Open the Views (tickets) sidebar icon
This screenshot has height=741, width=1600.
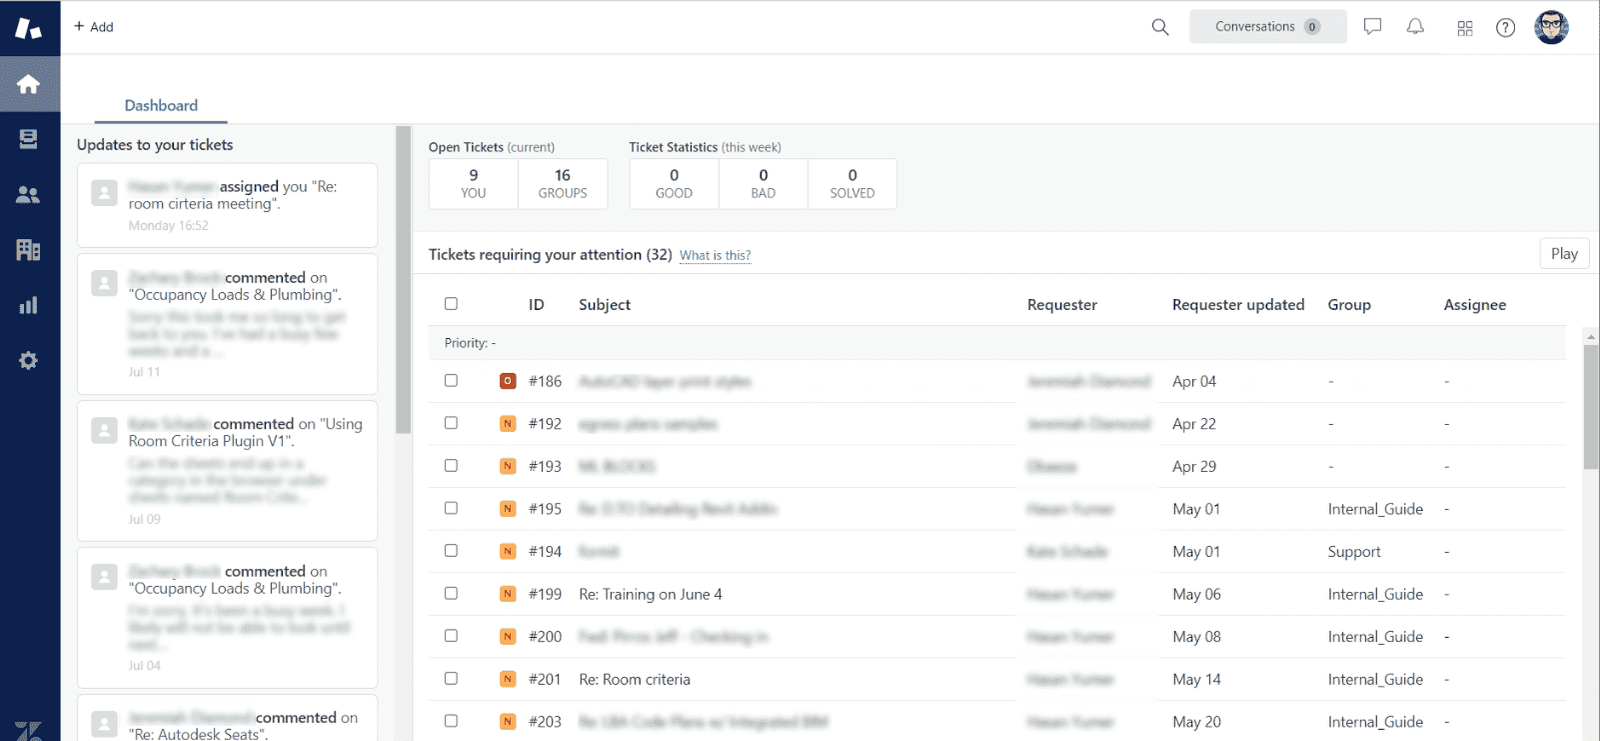29,139
